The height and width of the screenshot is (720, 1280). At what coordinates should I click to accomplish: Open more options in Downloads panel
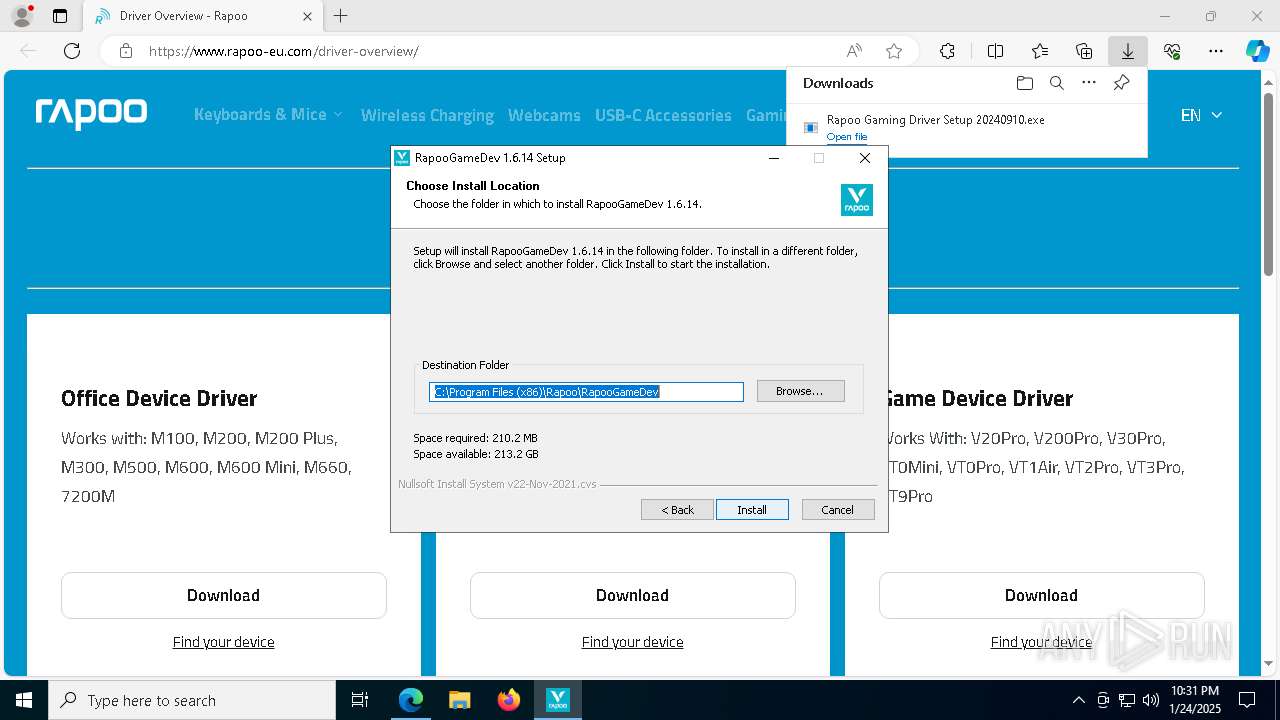tap(1089, 83)
